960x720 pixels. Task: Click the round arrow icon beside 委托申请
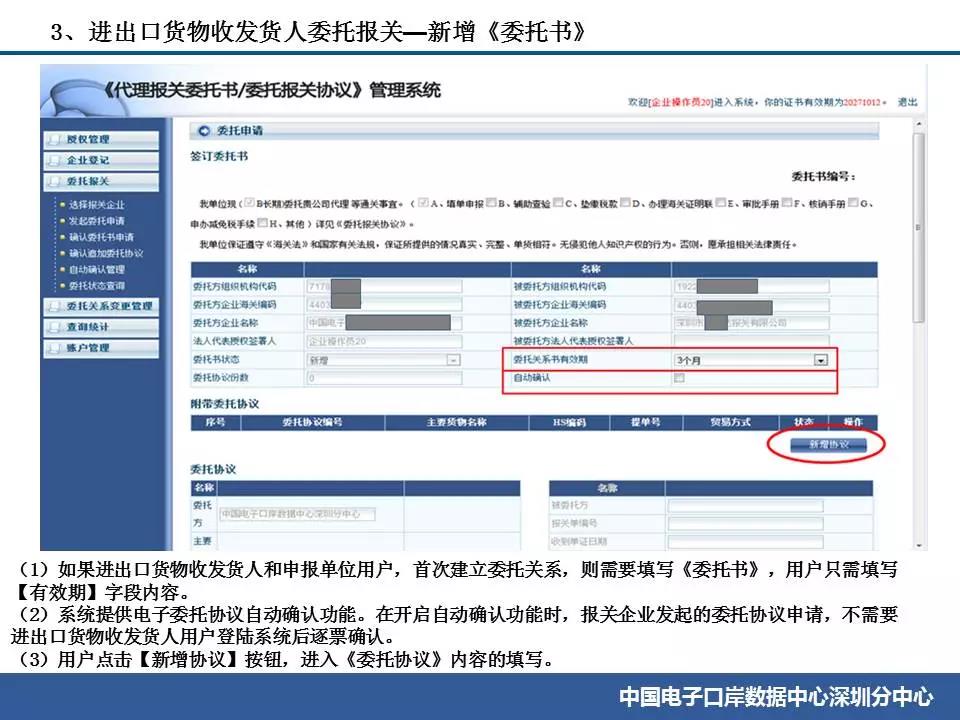(x=205, y=131)
